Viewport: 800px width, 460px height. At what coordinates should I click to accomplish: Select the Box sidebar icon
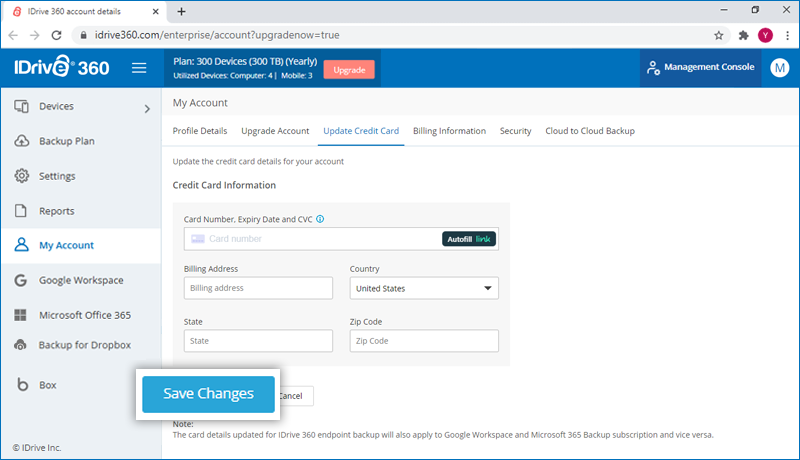point(22,385)
